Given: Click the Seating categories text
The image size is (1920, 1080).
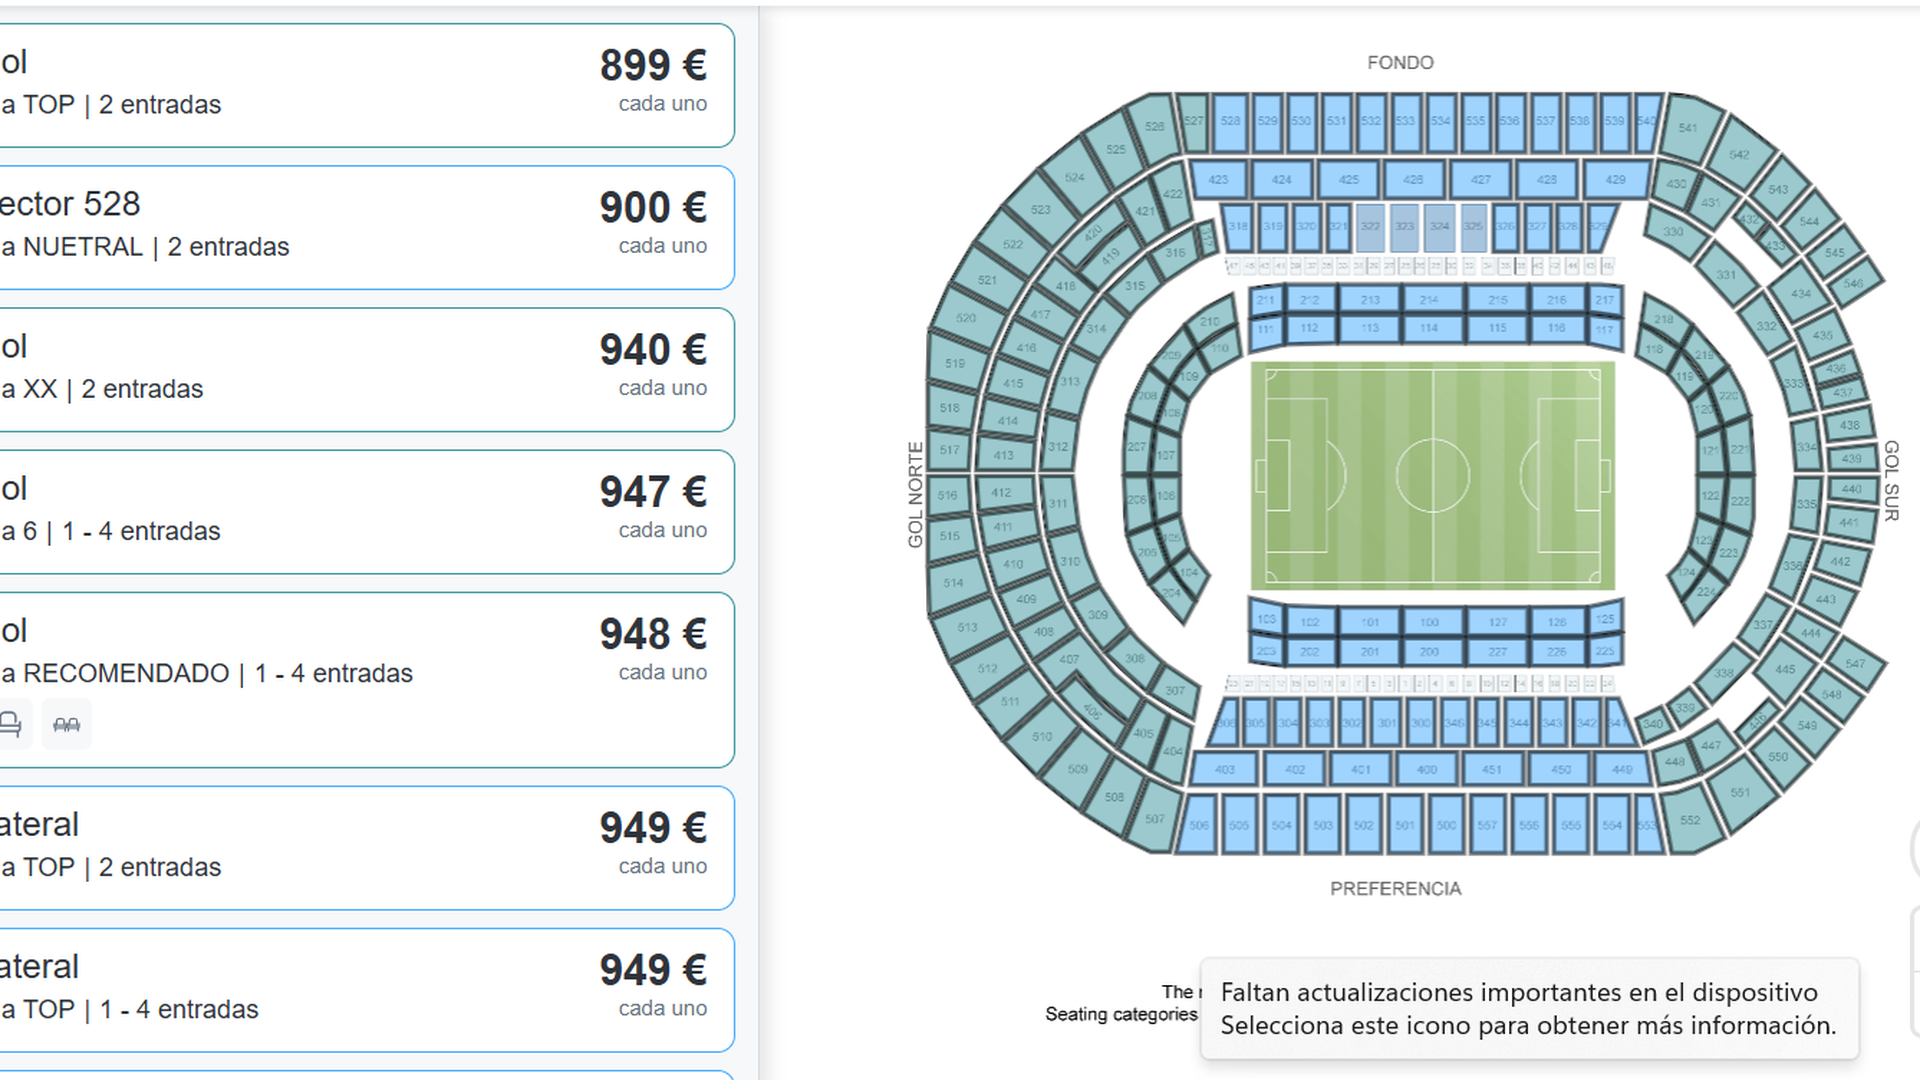Looking at the screenshot, I should [1122, 1014].
